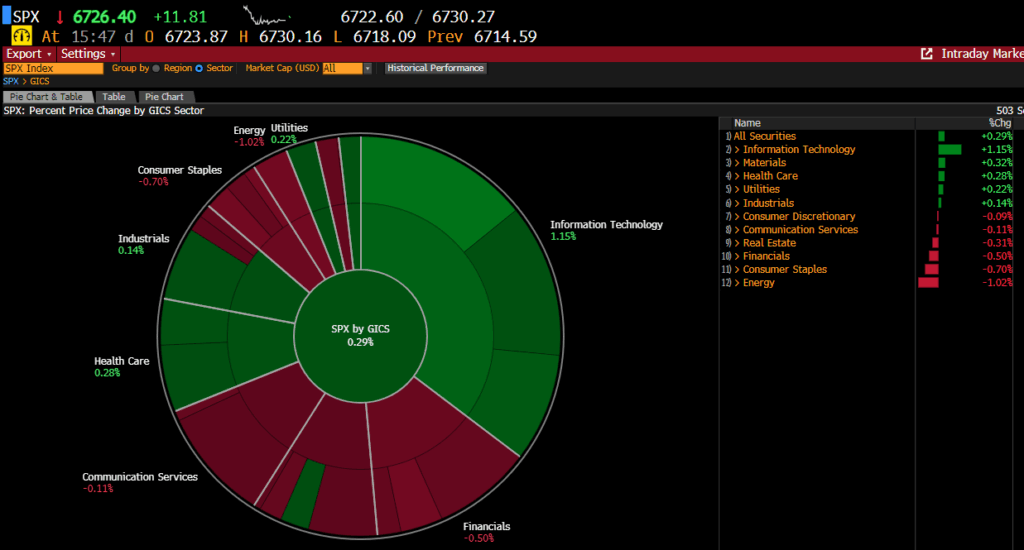Open the Market Cap (USD) dropdown arrow
This screenshot has width=1024, height=550.
(367, 68)
